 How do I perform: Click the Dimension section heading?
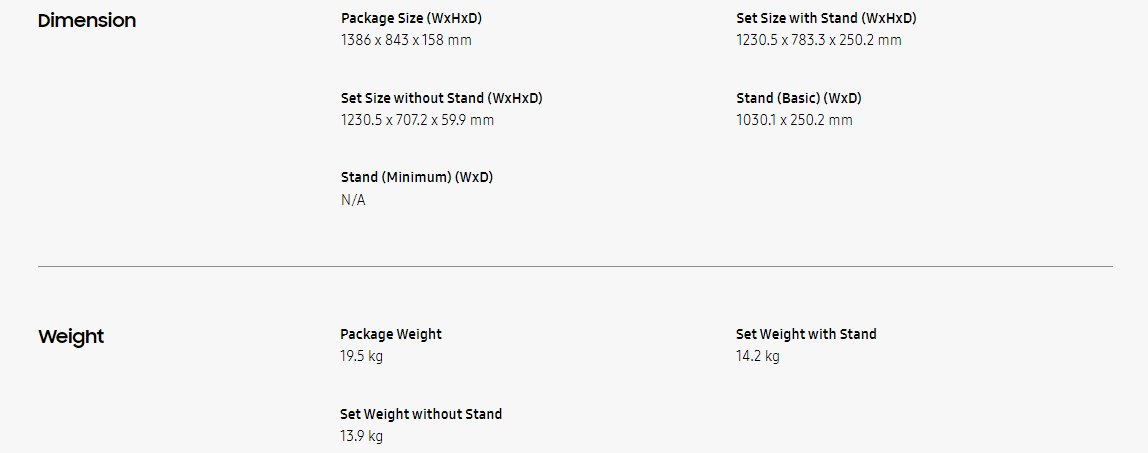(x=87, y=21)
